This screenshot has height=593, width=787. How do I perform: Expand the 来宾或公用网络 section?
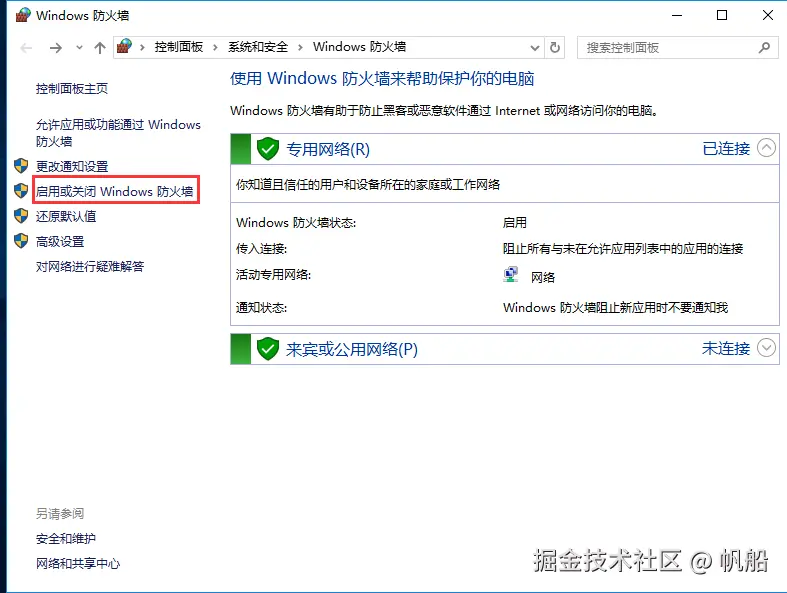[x=766, y=347]
